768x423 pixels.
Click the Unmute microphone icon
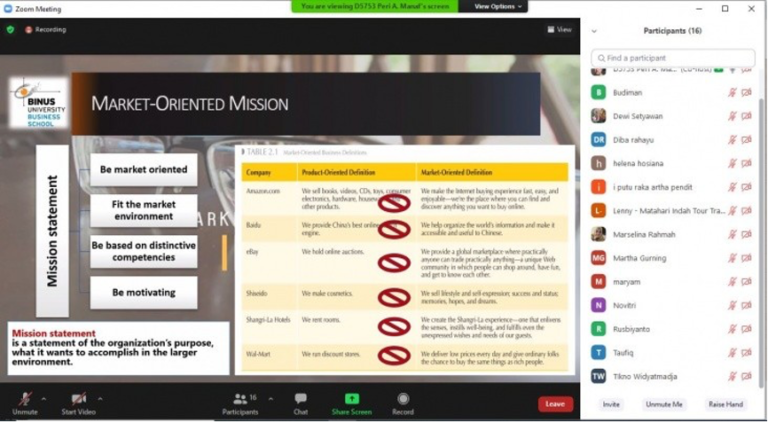[x=25, y=399]
